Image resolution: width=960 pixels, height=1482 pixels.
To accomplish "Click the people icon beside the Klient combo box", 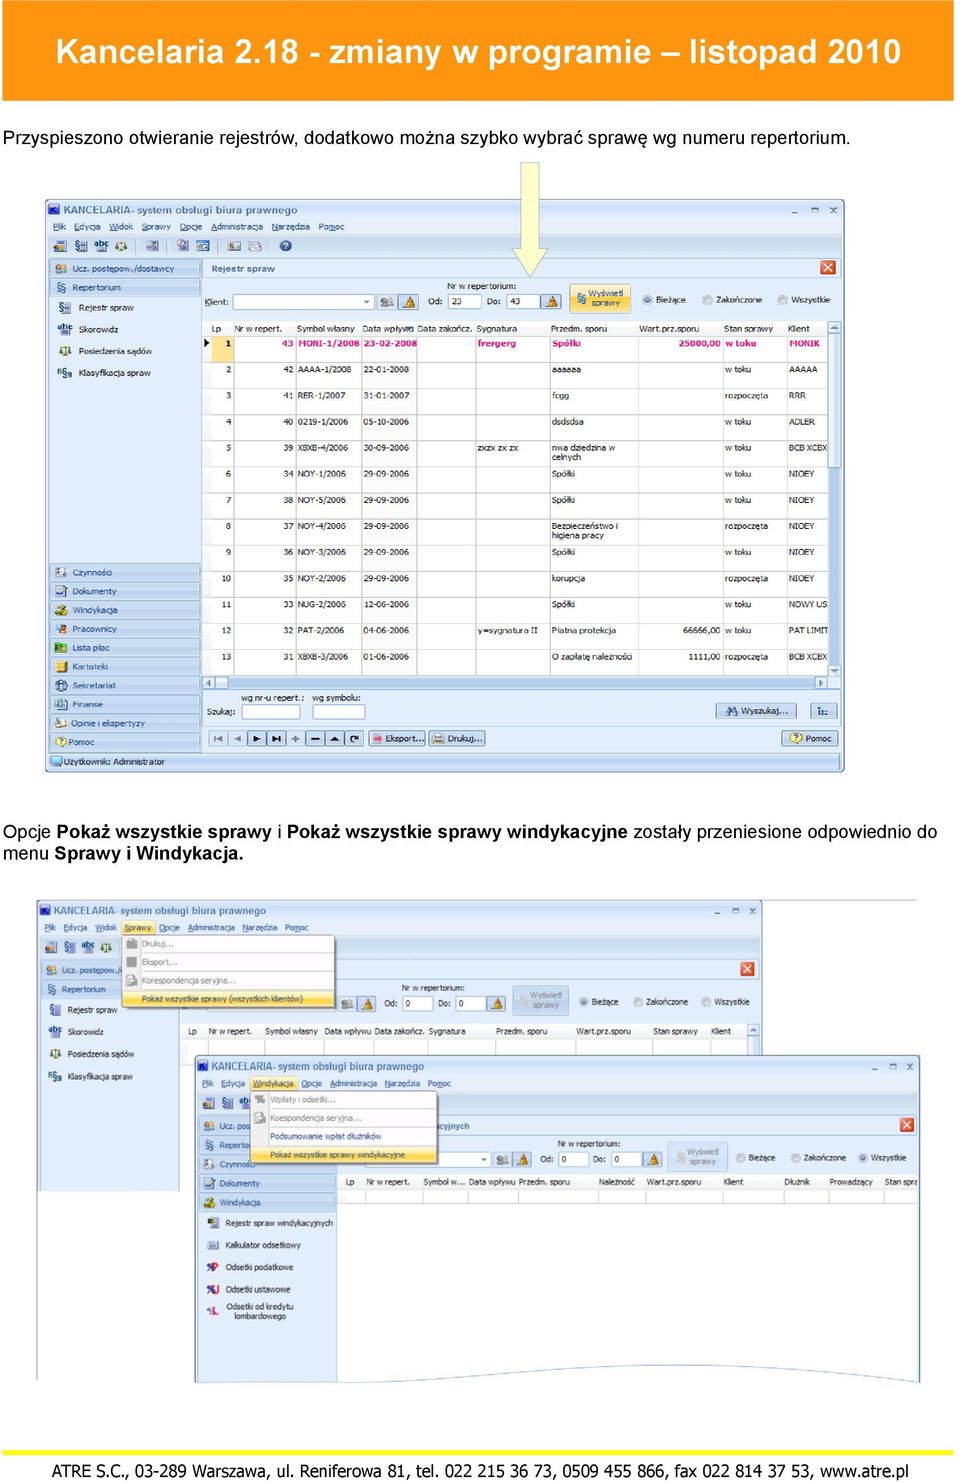I will click(388, 301).
